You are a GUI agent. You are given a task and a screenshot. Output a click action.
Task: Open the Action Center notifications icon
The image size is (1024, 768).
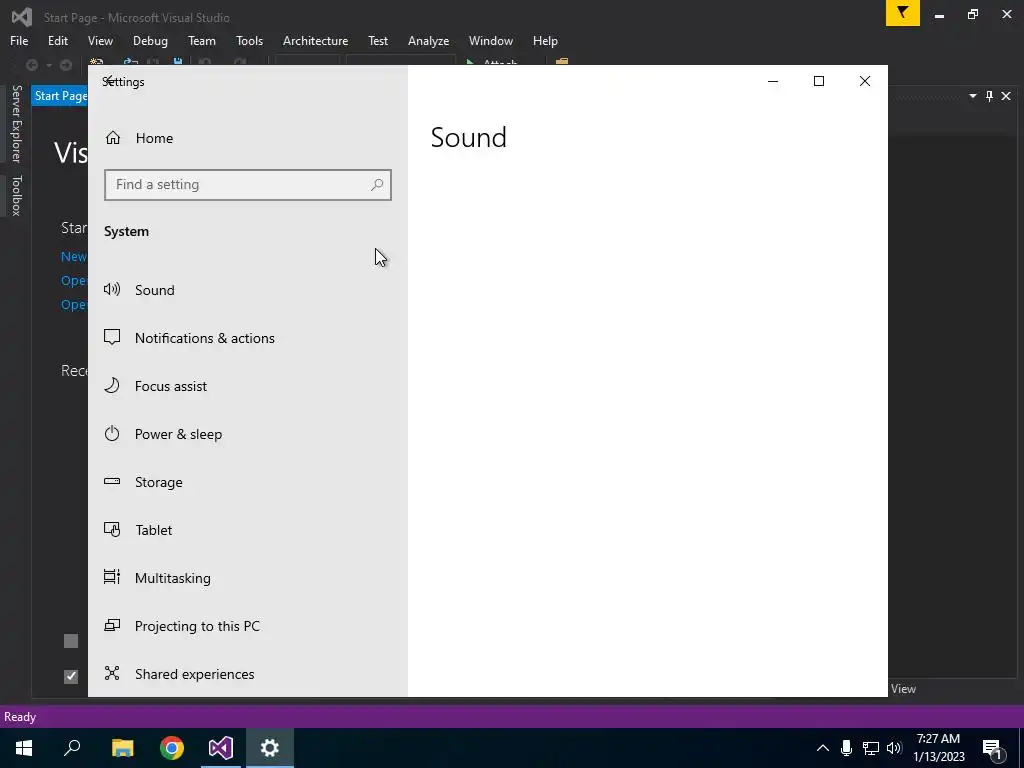(x=993, y=748)
